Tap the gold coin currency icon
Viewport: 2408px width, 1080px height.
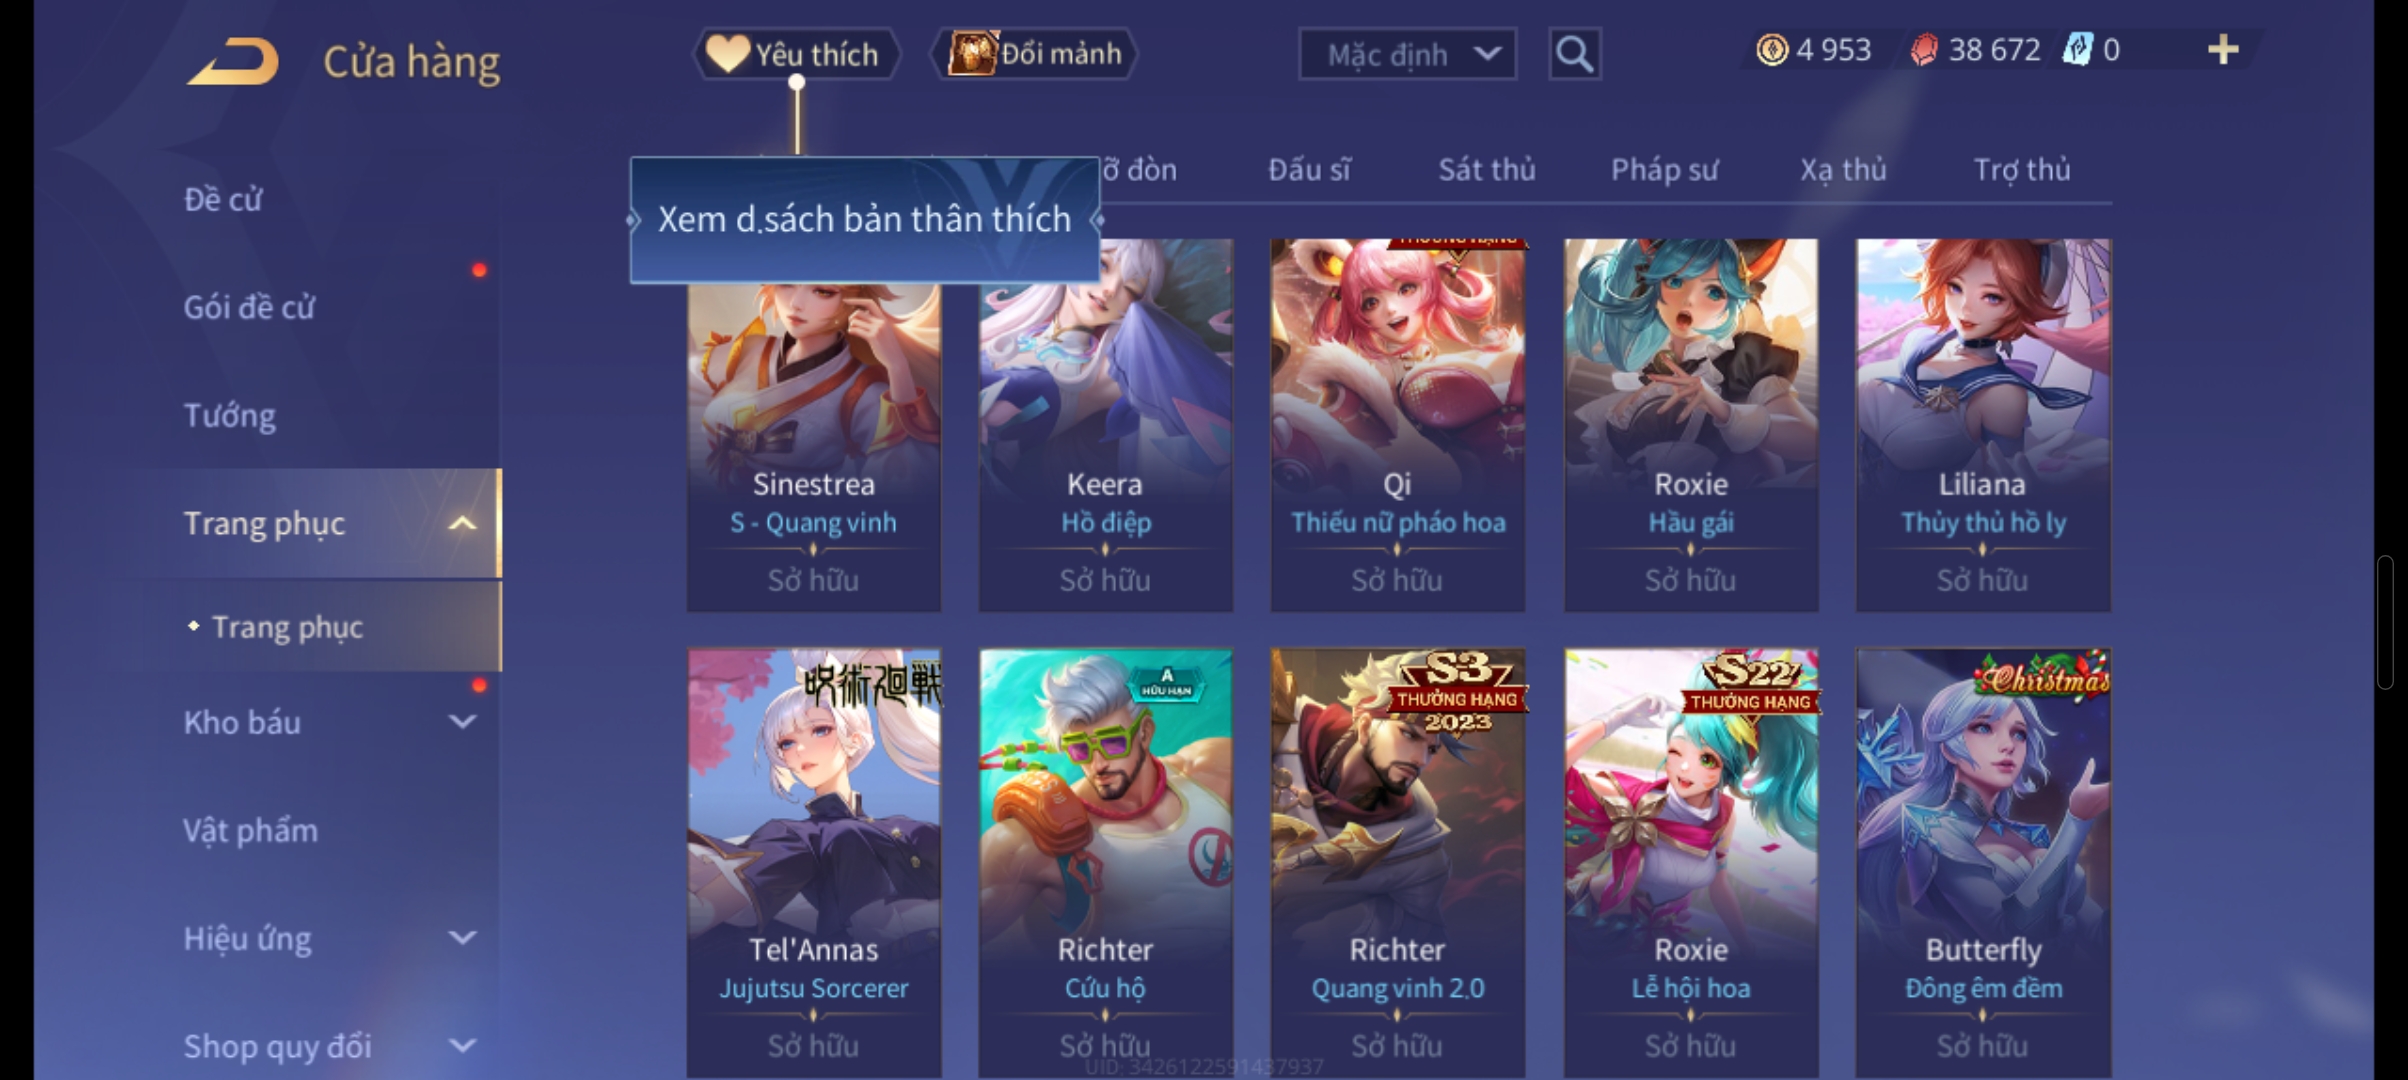[x=1772, y=49]
